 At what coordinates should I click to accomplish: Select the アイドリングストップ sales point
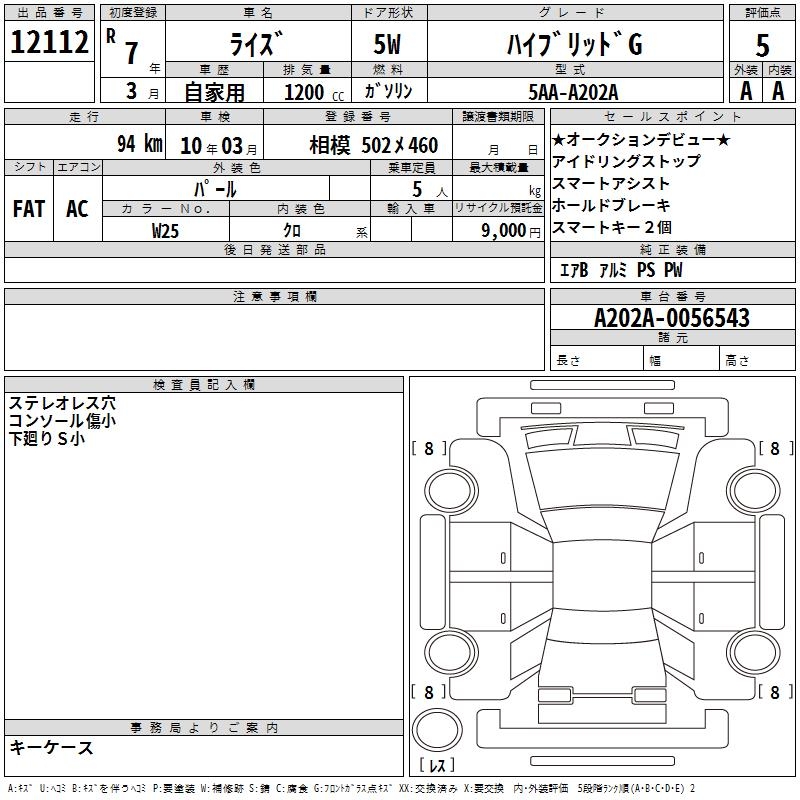point(626,161)
